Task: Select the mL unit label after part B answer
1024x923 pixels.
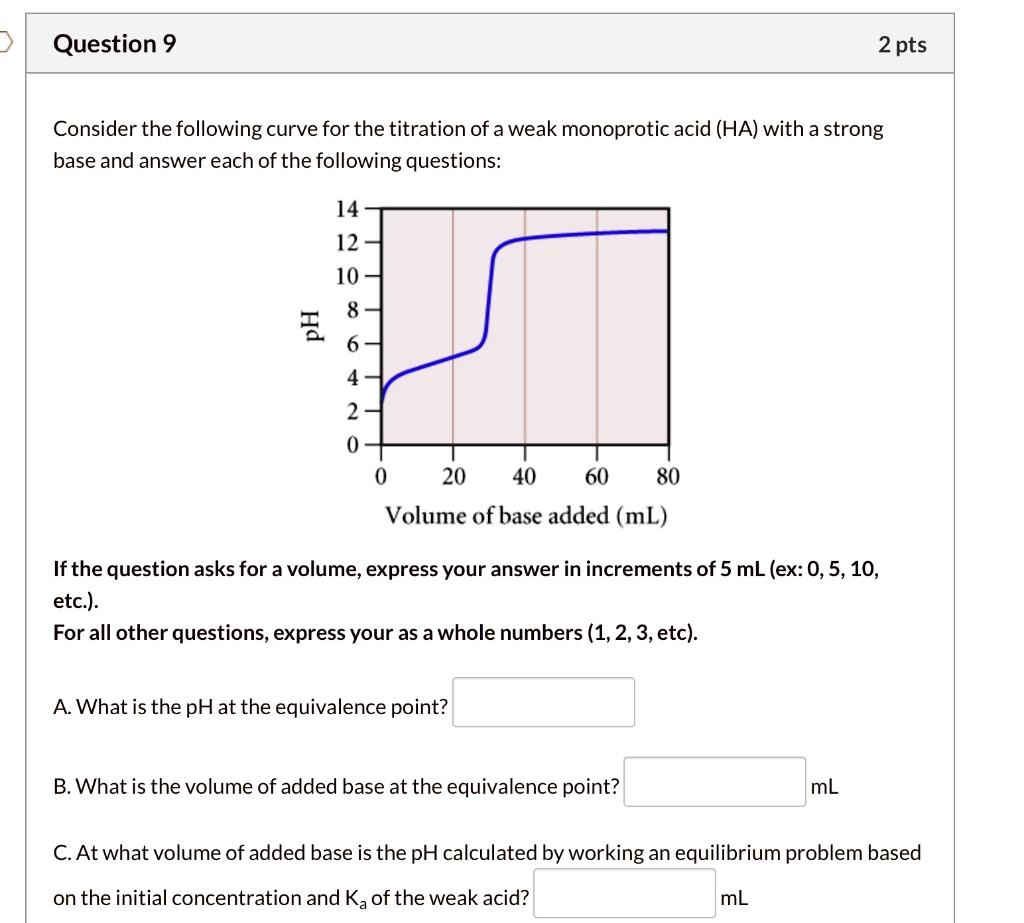Action: click(x=822, y=787)
